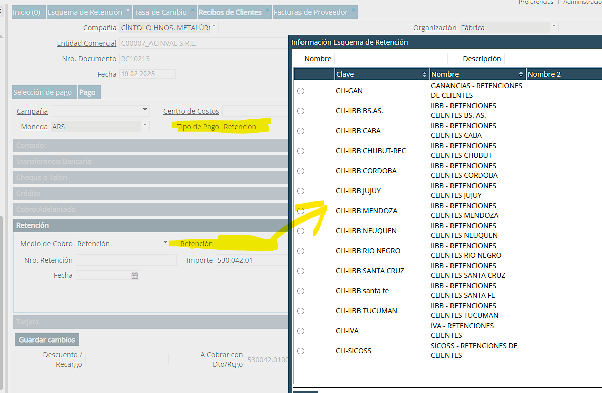Image resolution: width=602 pixels, height=393 pixels.
Task: Expand the Cobro Adelantado section
Action: [x=150, y=210]
